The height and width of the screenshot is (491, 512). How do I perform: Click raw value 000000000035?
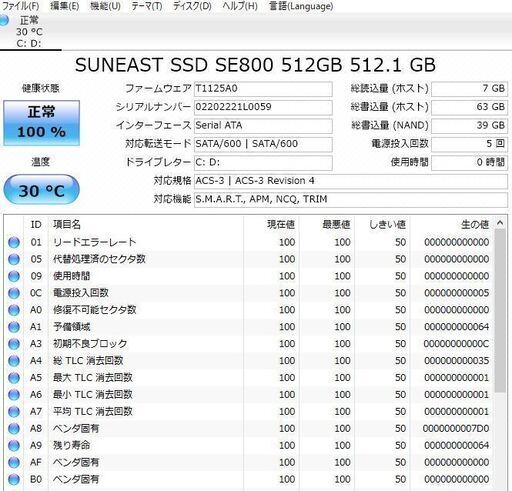456,361
